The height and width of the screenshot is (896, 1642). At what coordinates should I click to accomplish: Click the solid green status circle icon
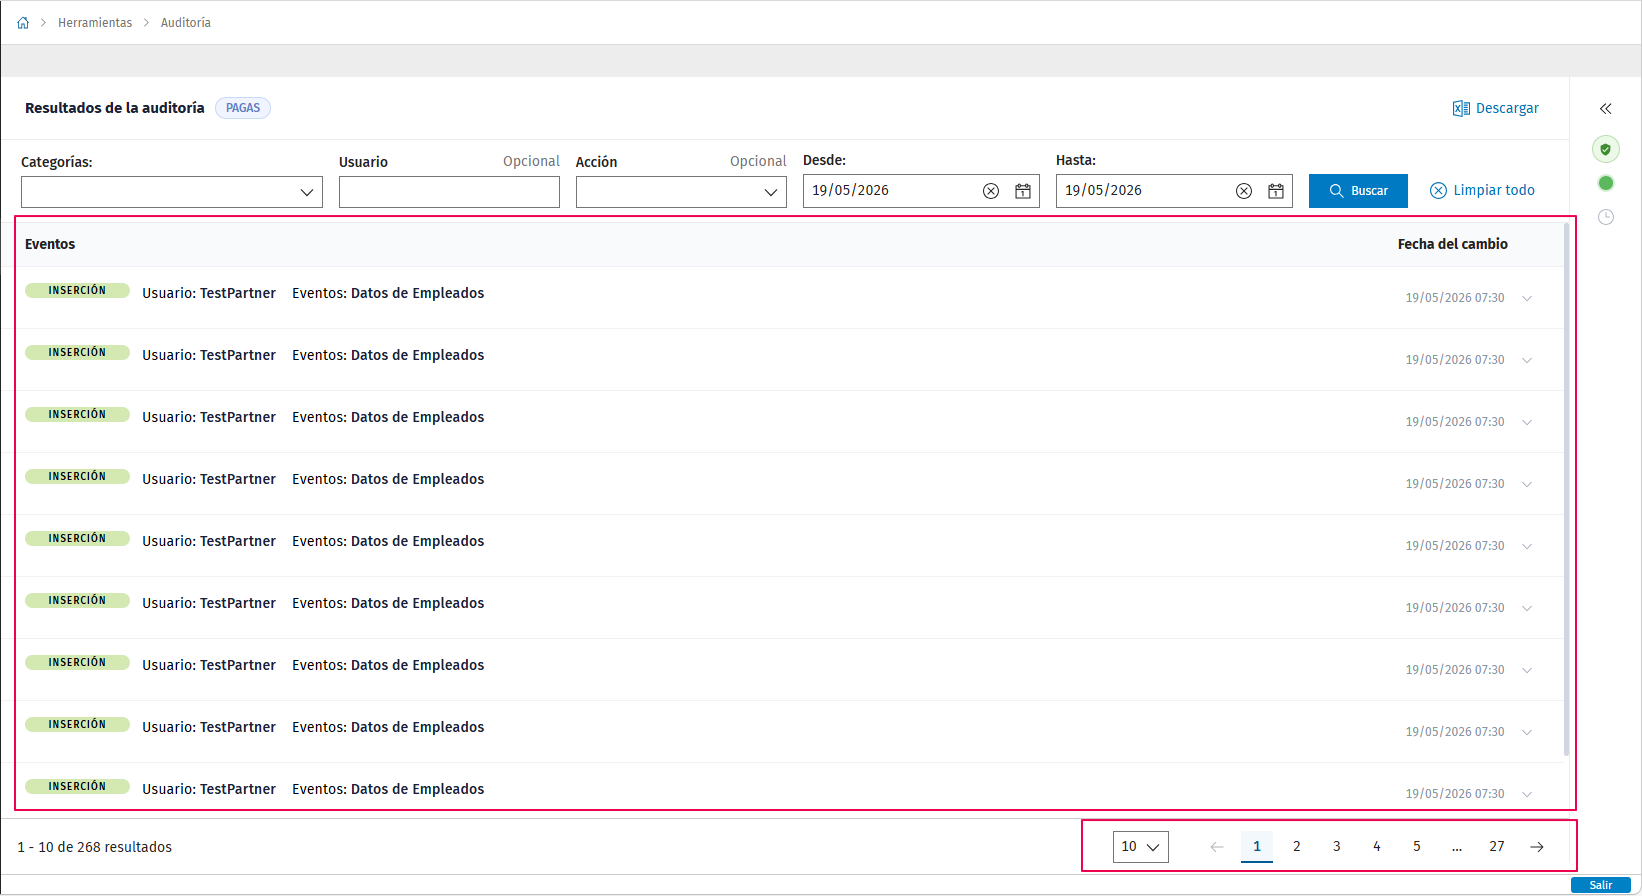click(x=1606, y=183)
